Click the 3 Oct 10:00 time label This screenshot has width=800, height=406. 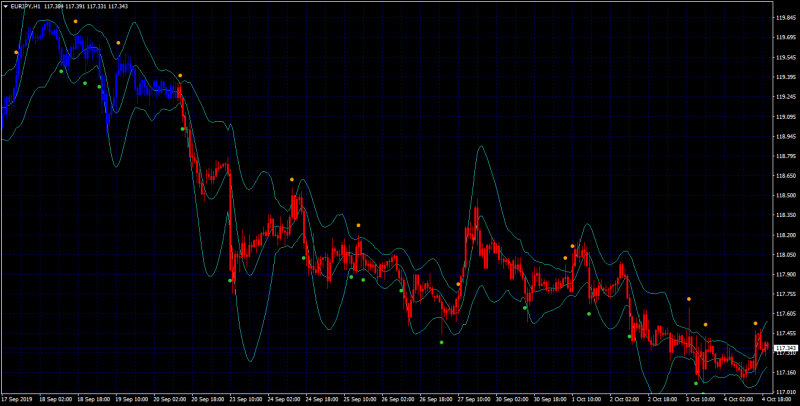[703, 398]
